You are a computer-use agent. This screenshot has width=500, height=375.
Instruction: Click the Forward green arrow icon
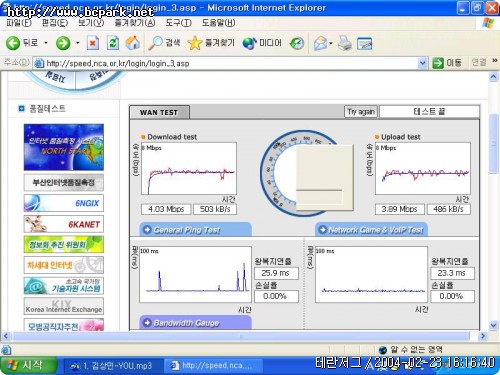pyautogui.click(x=63, y=43)
